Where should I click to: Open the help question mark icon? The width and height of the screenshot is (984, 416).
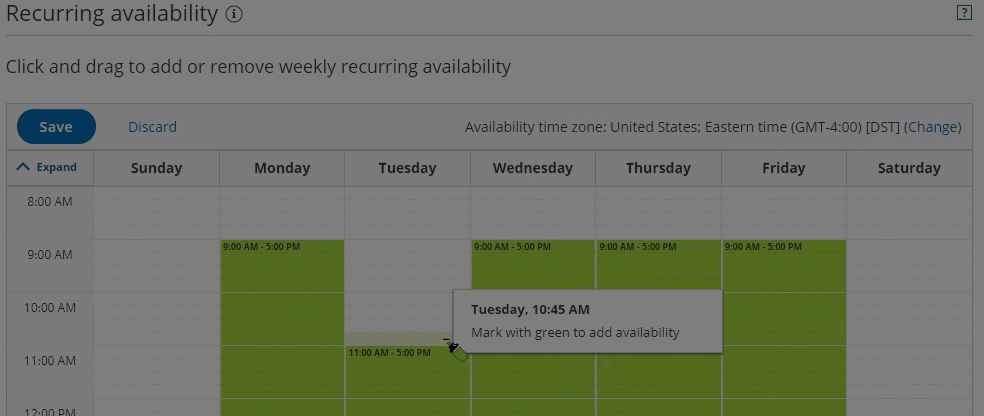click(964, 13)
